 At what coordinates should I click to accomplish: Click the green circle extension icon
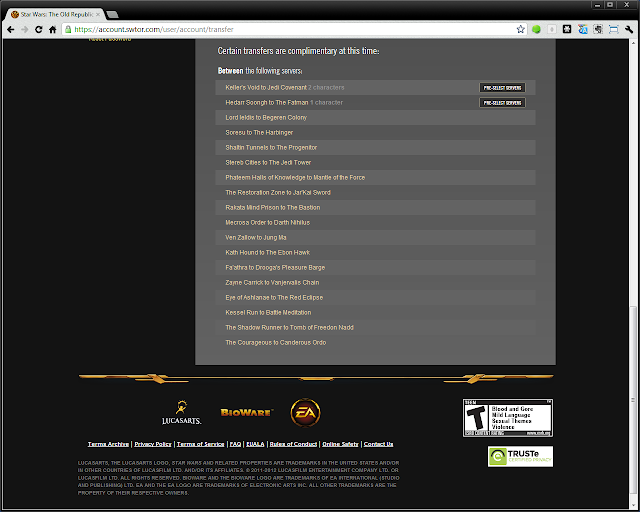coord(536,29)
